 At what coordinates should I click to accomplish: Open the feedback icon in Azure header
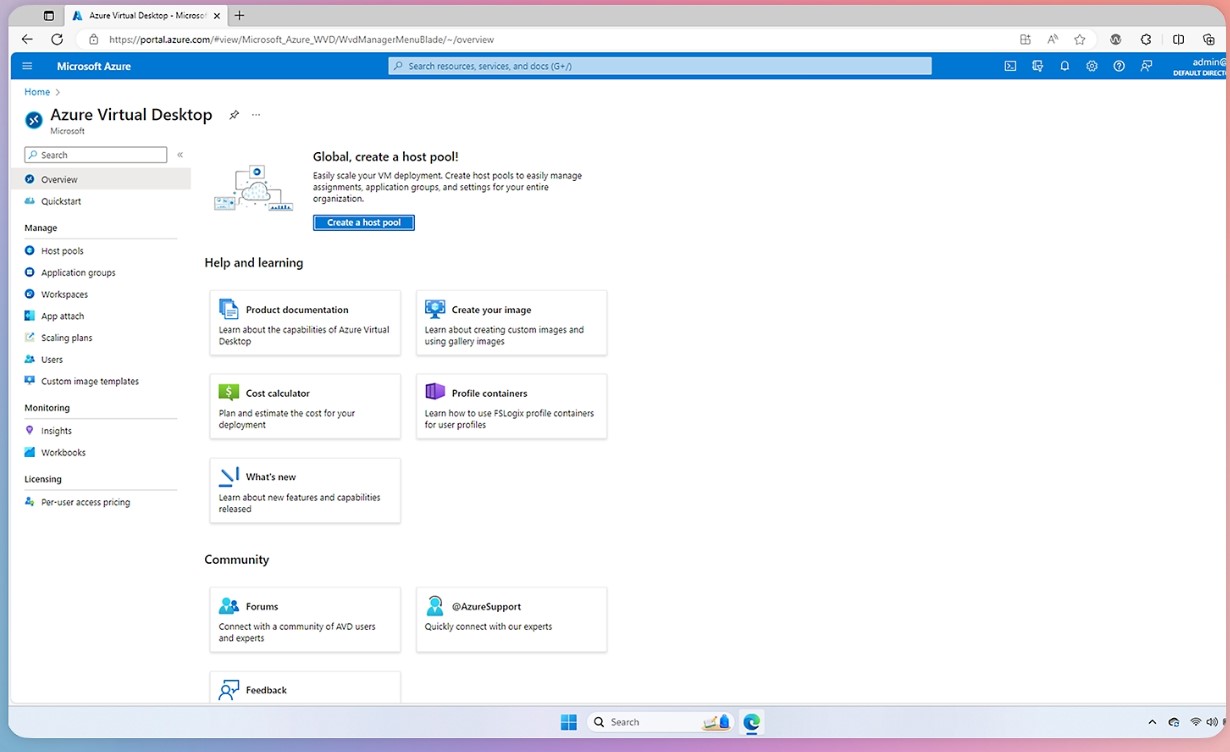(1146, 66)
